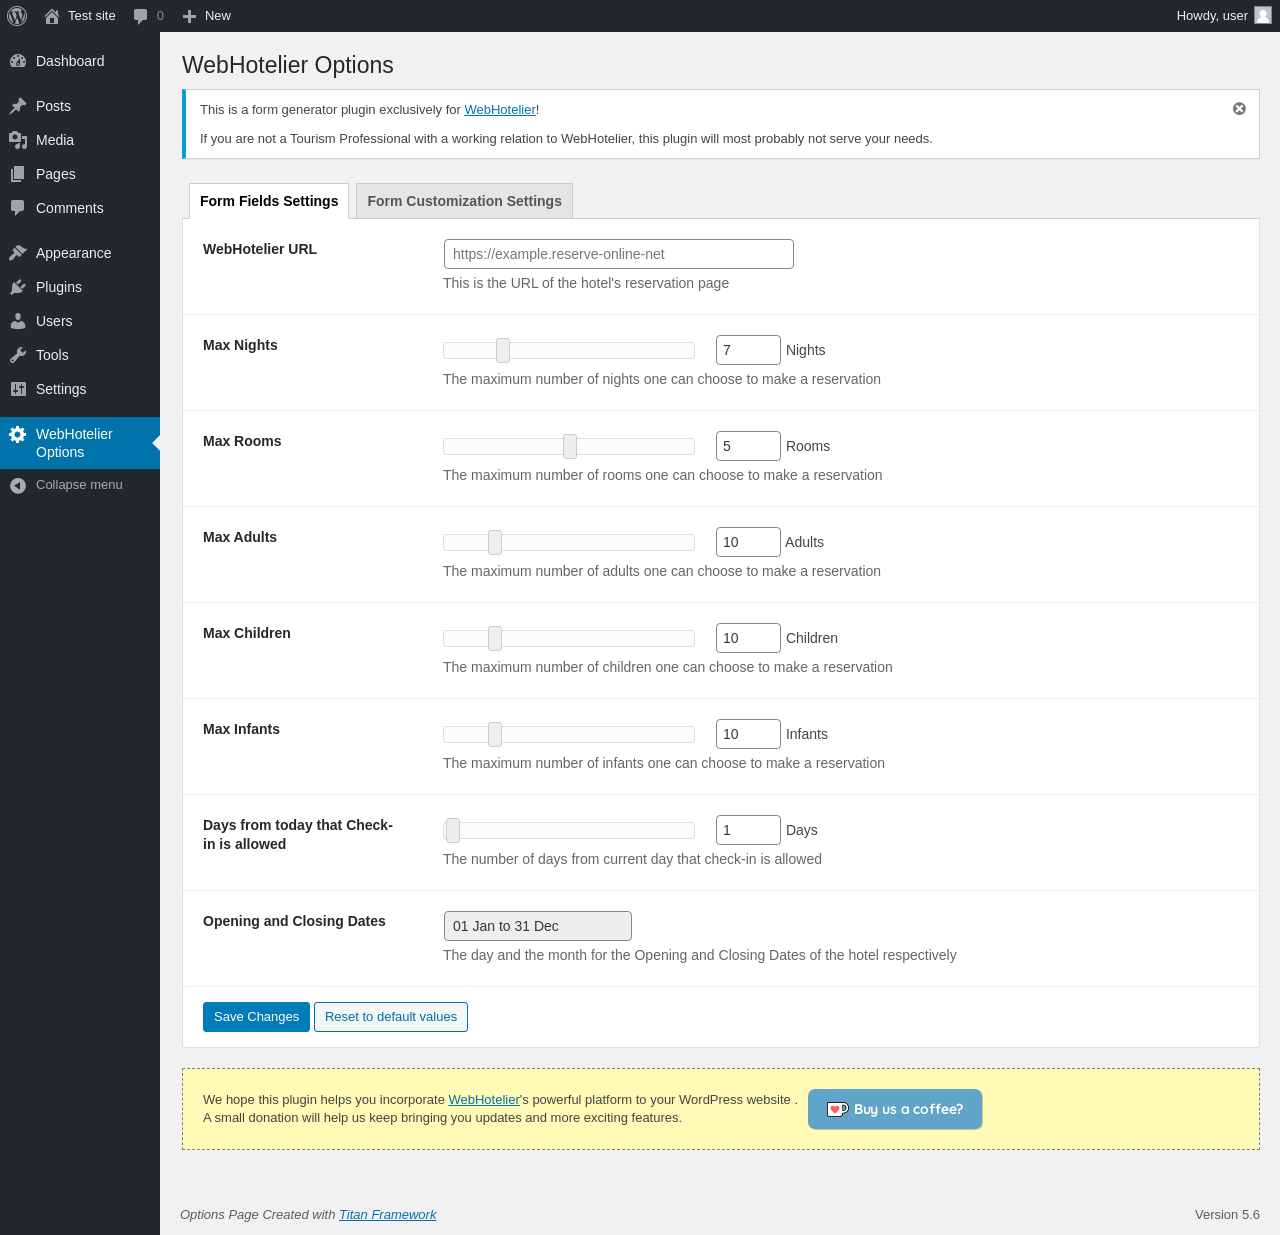Click the plus New content icon
Screen dimensions: 1280x1235
pyautogui.click(x=189, y=16)
